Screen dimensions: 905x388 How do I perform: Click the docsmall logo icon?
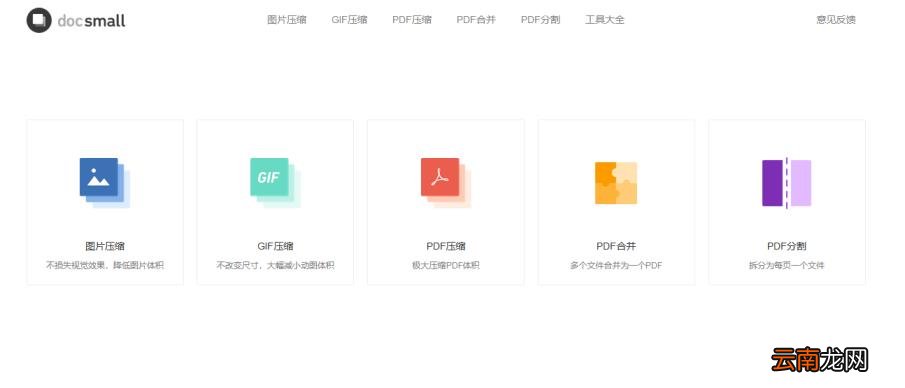click(39, 20)
